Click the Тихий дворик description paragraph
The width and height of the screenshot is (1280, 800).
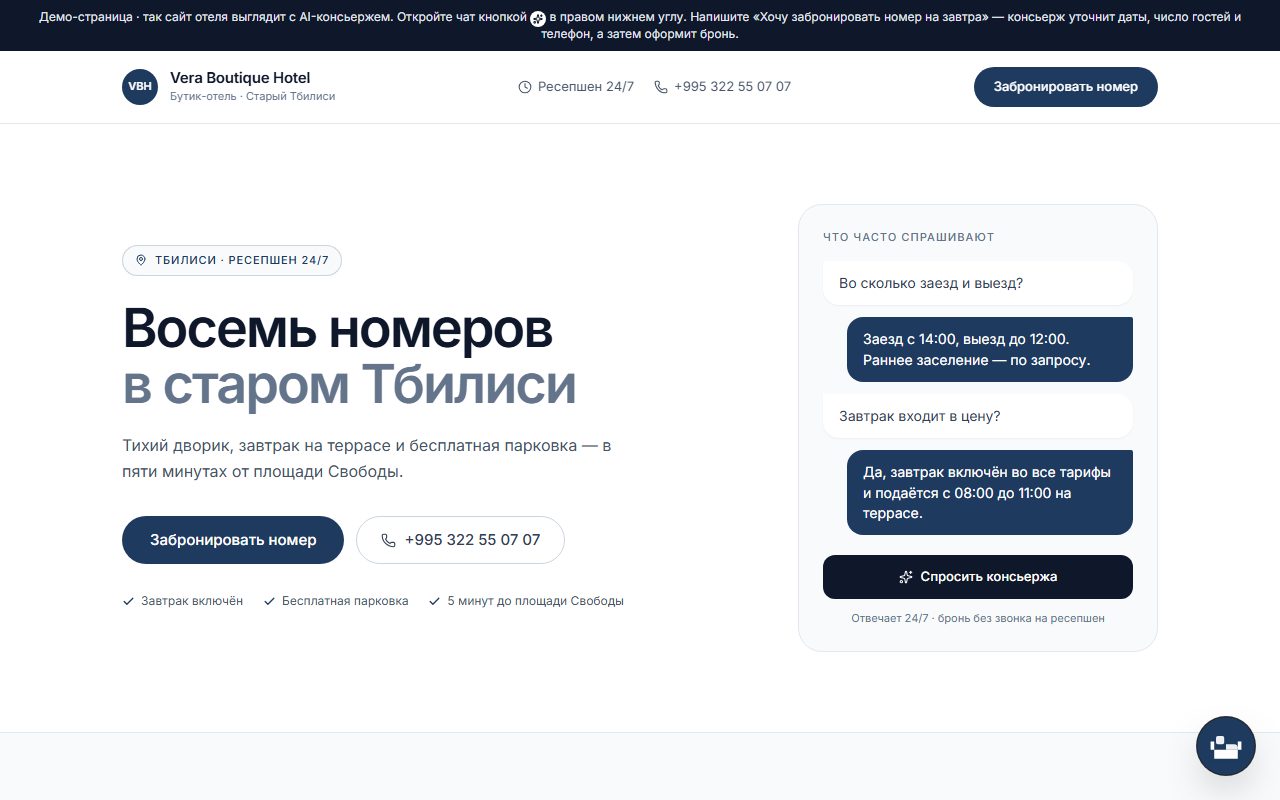click(x=367, y=458)
